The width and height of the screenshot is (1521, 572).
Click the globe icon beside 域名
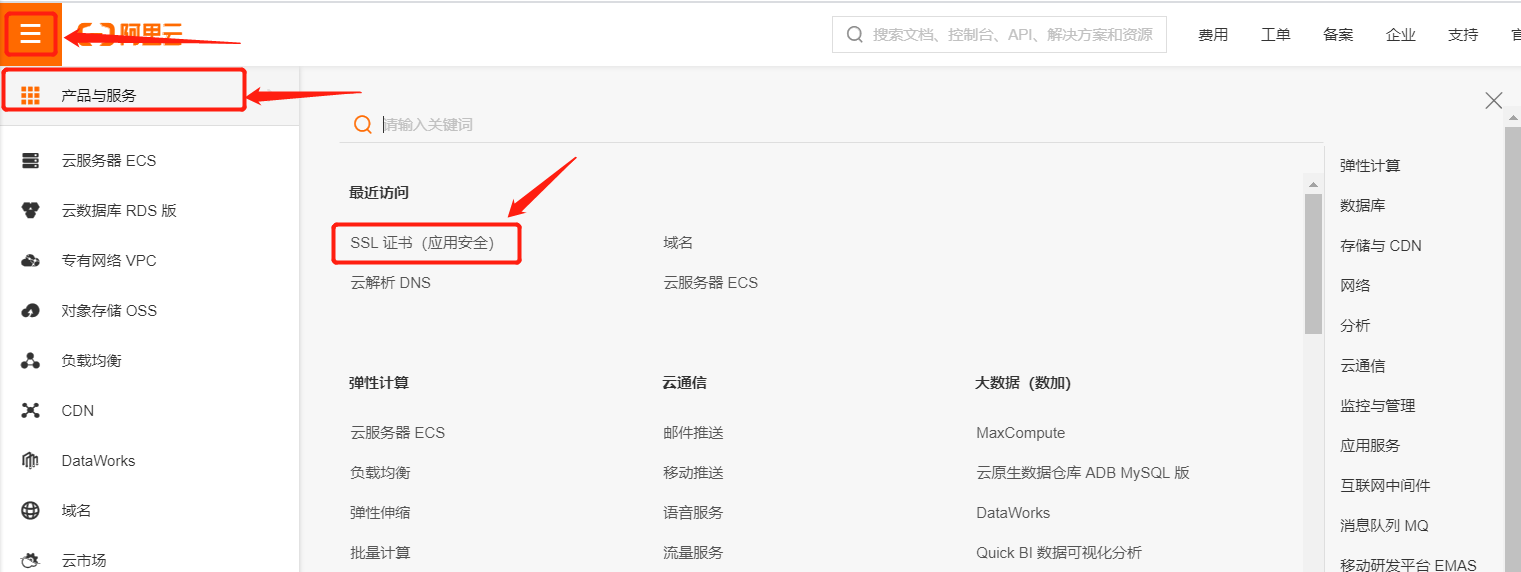[31, 511]
